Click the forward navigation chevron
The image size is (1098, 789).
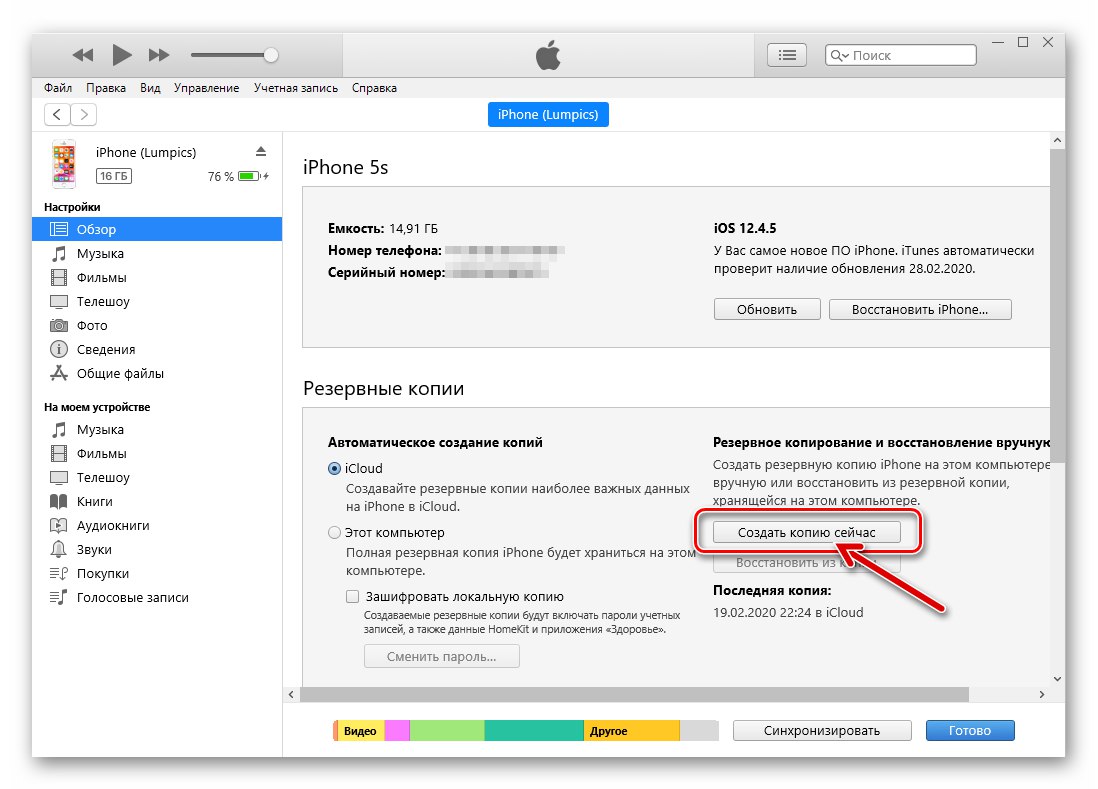(x=83, y=114)
